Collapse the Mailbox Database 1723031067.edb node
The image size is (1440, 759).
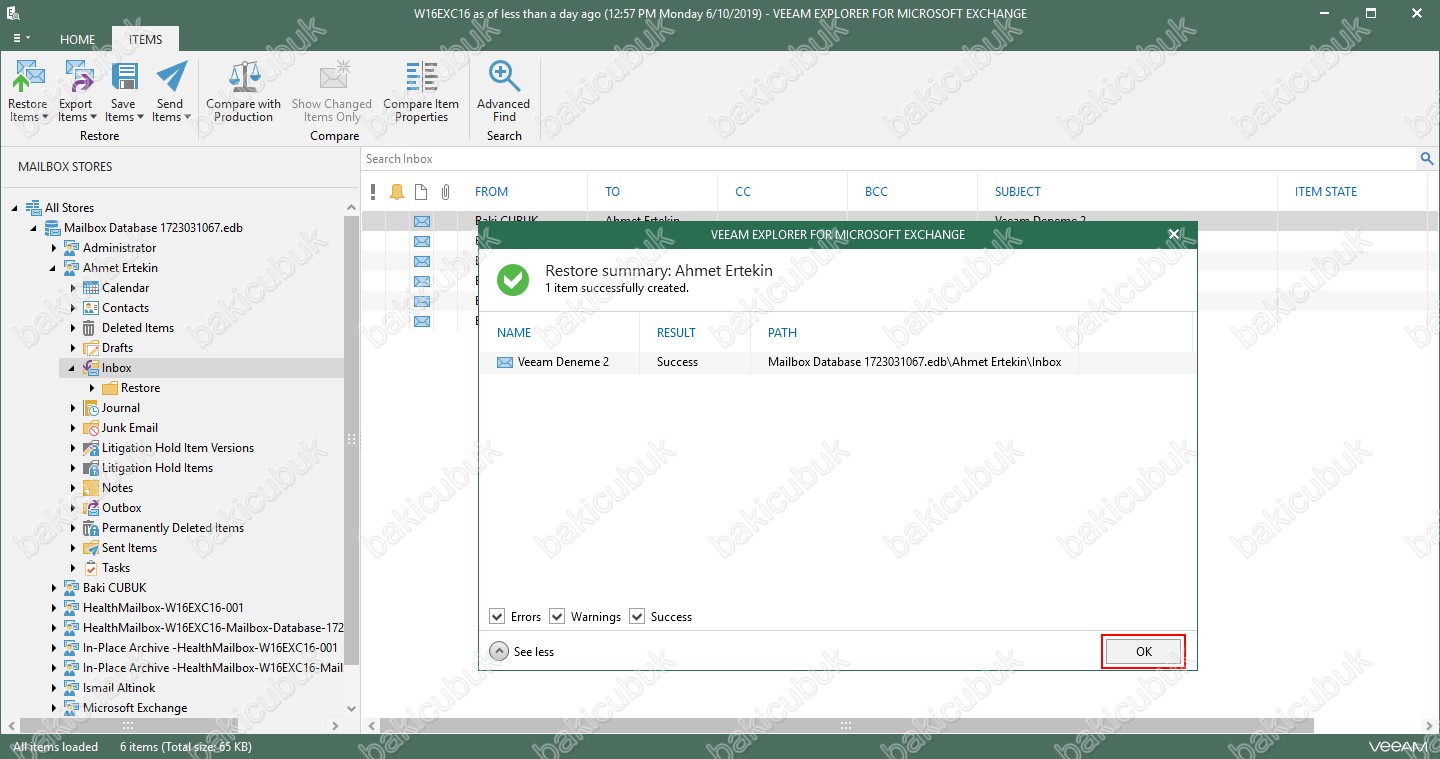tap(35, 228)
